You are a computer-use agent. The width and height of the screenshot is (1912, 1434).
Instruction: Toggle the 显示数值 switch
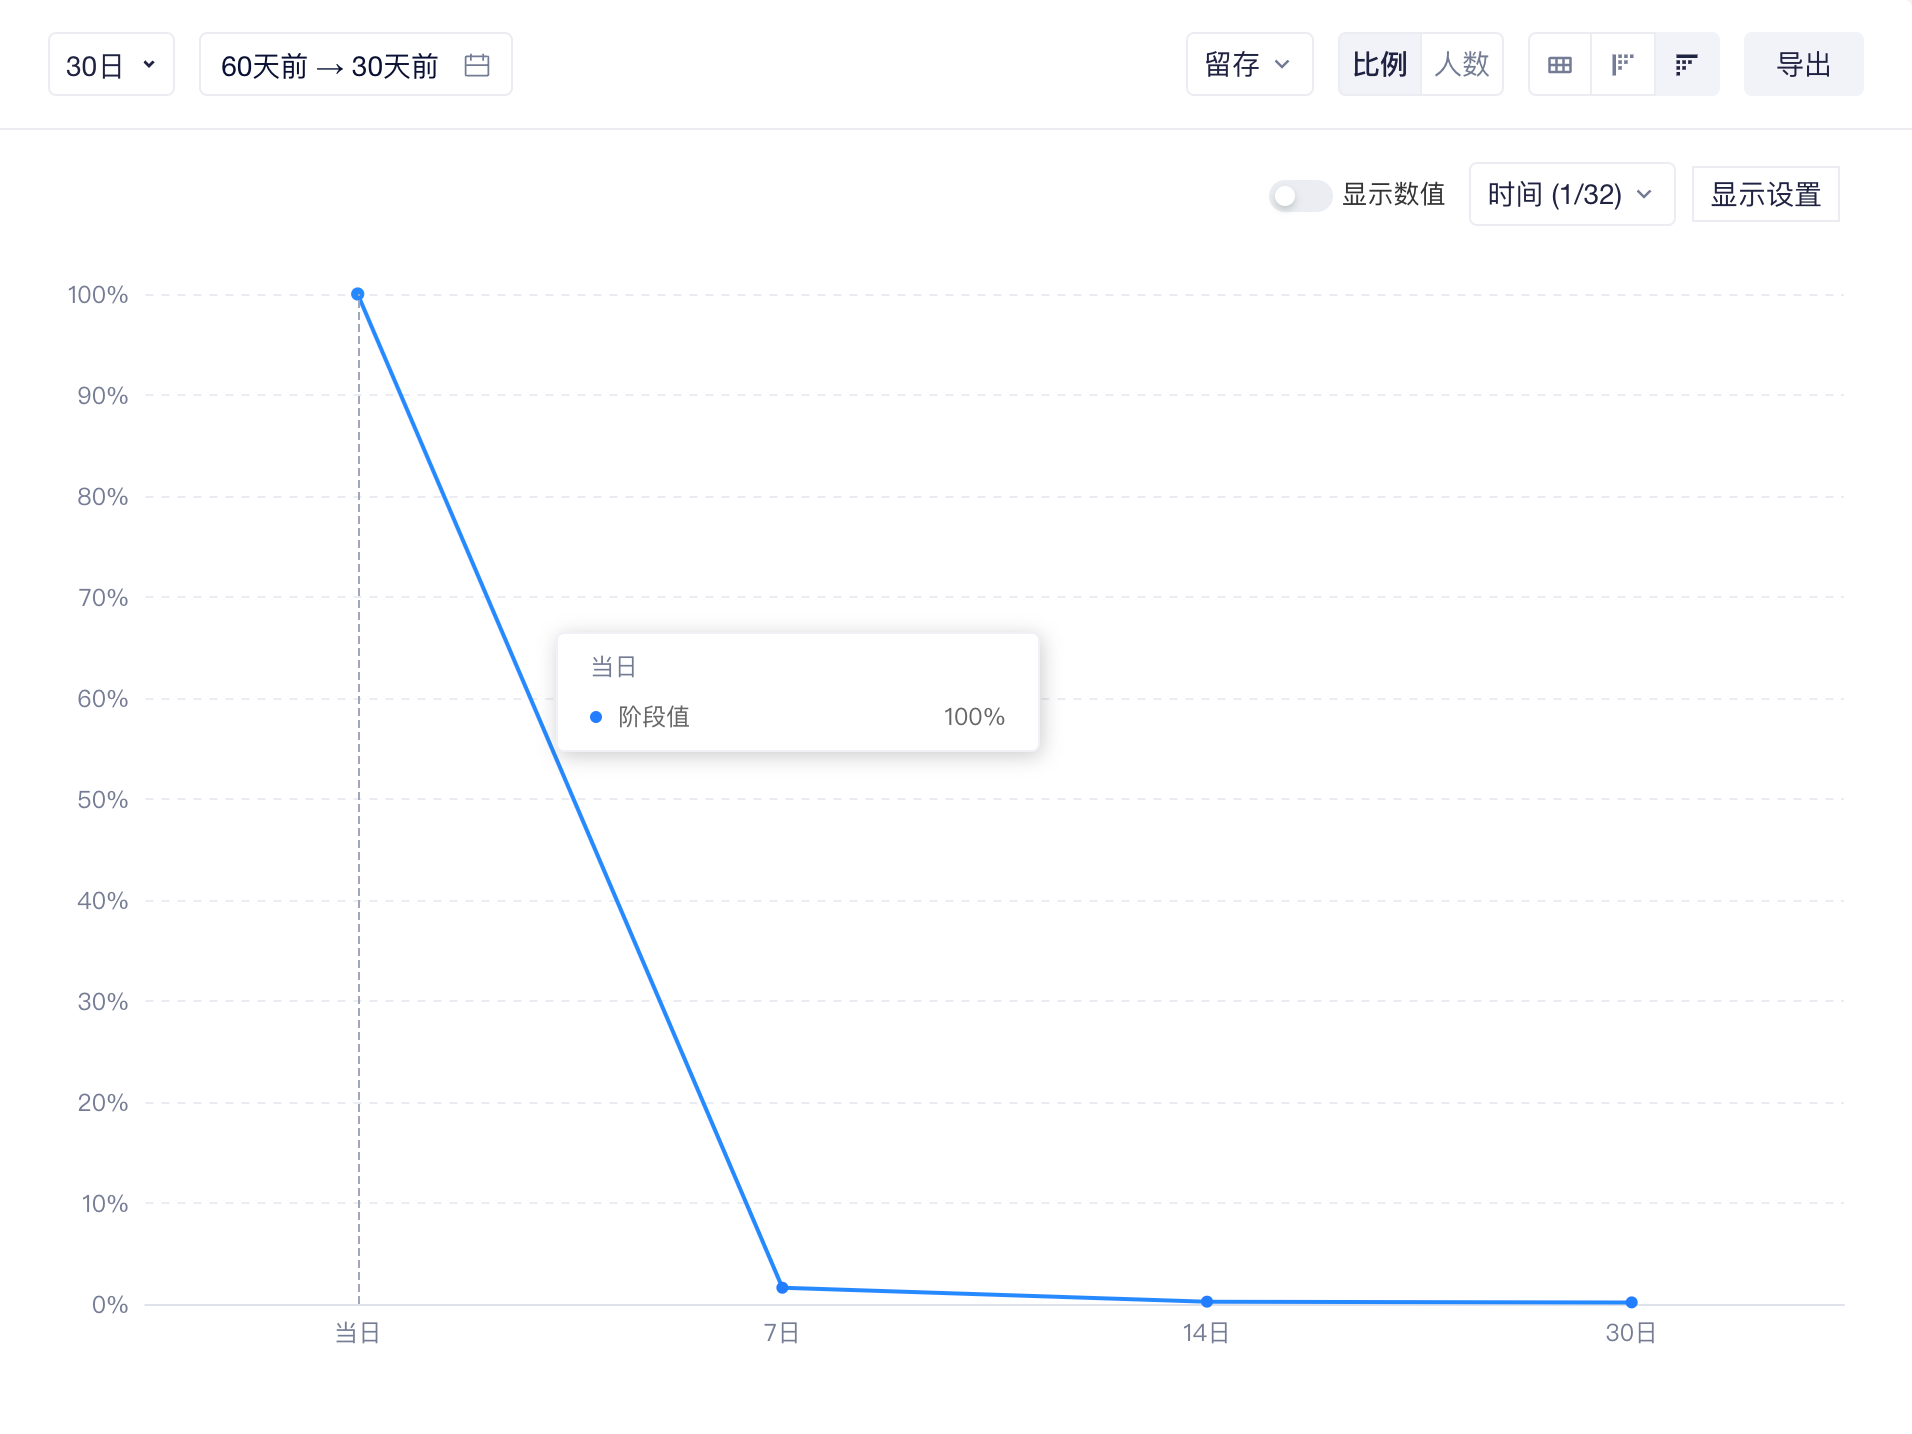(1299, 195)
